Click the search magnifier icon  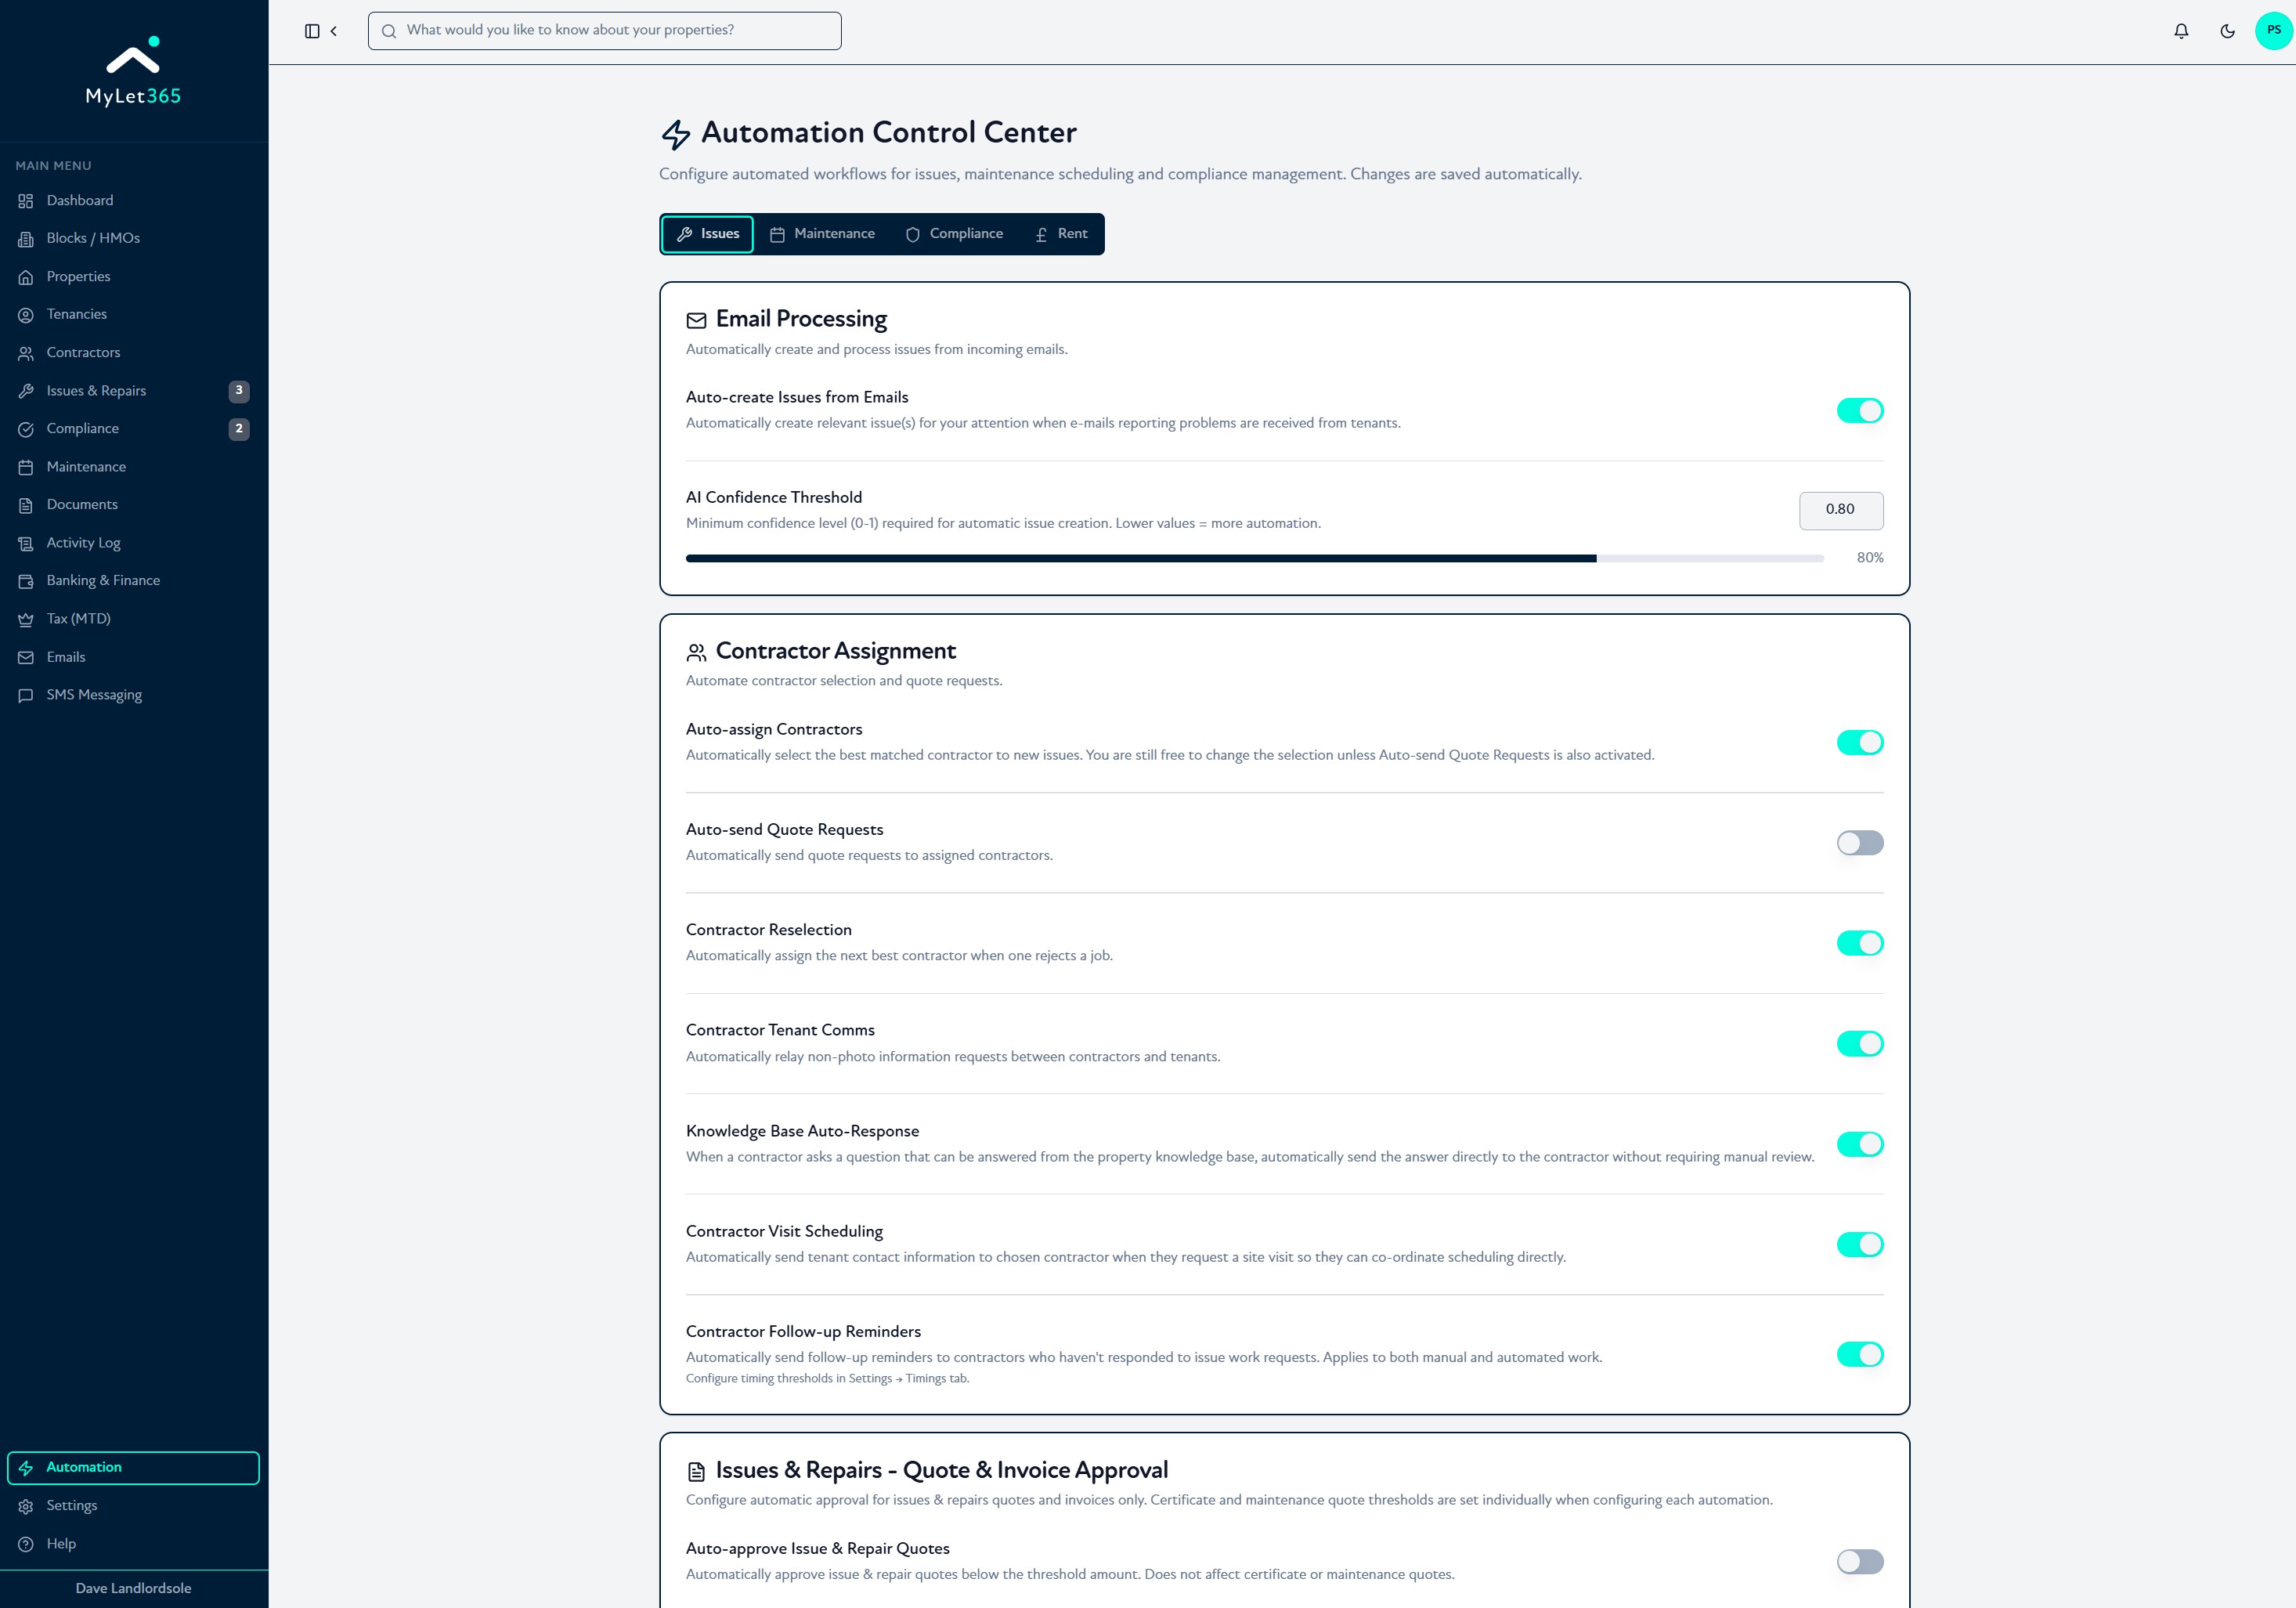tap(389, 31)
